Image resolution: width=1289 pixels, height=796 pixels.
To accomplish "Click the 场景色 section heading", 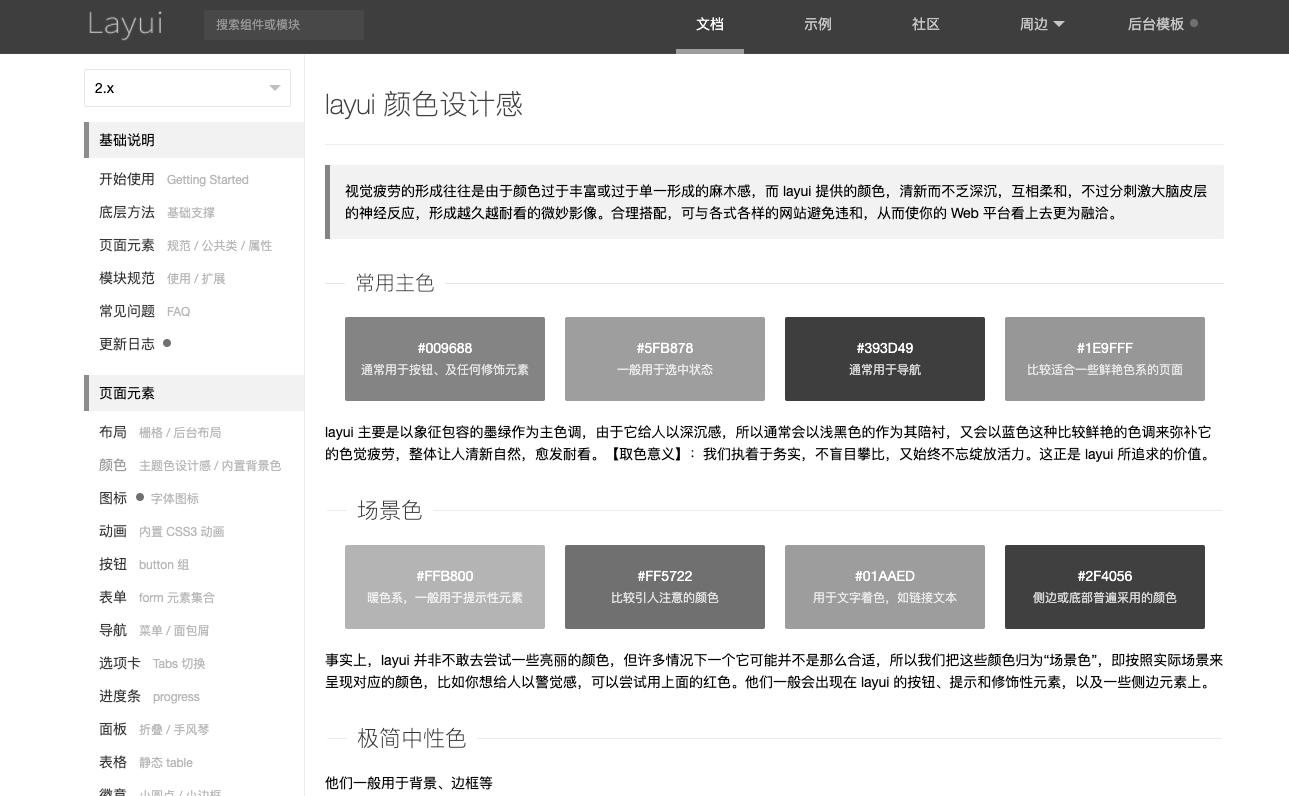I will [390, 510].
